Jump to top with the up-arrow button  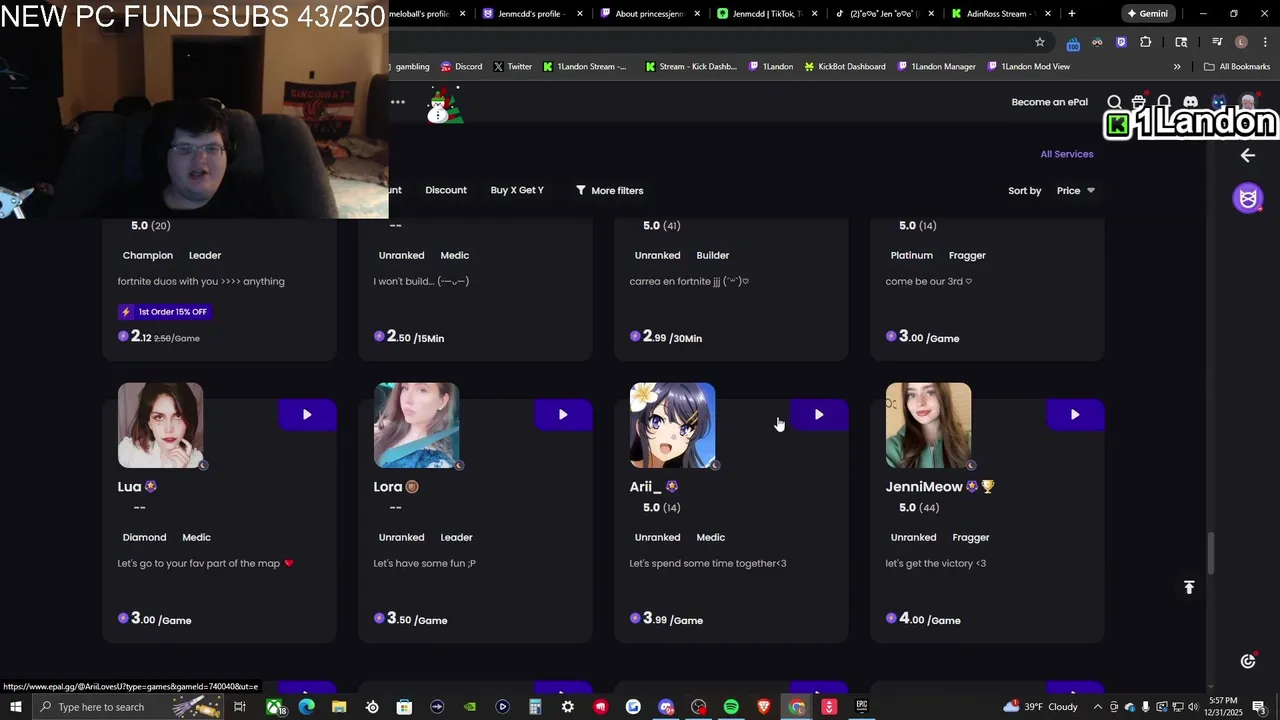(x=1189, y=588)
